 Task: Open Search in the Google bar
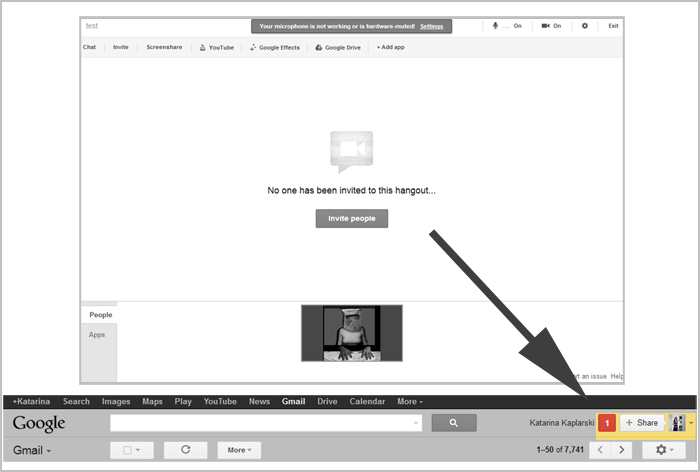(x=76, y=401)
